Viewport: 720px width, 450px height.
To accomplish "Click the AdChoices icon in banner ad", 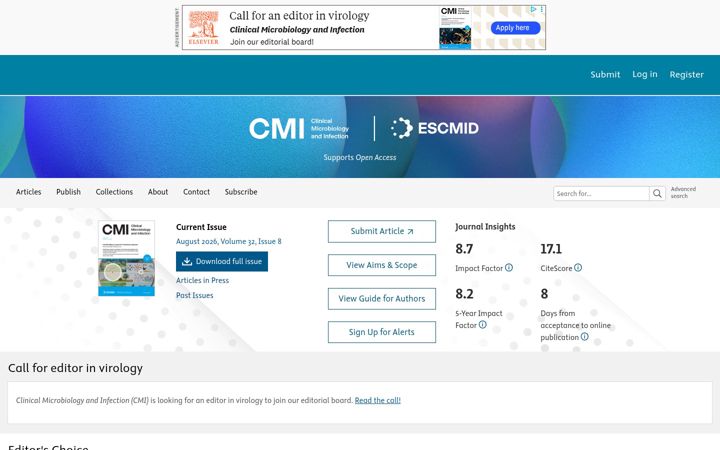I will pyautogui.click(x=533, y=9).
